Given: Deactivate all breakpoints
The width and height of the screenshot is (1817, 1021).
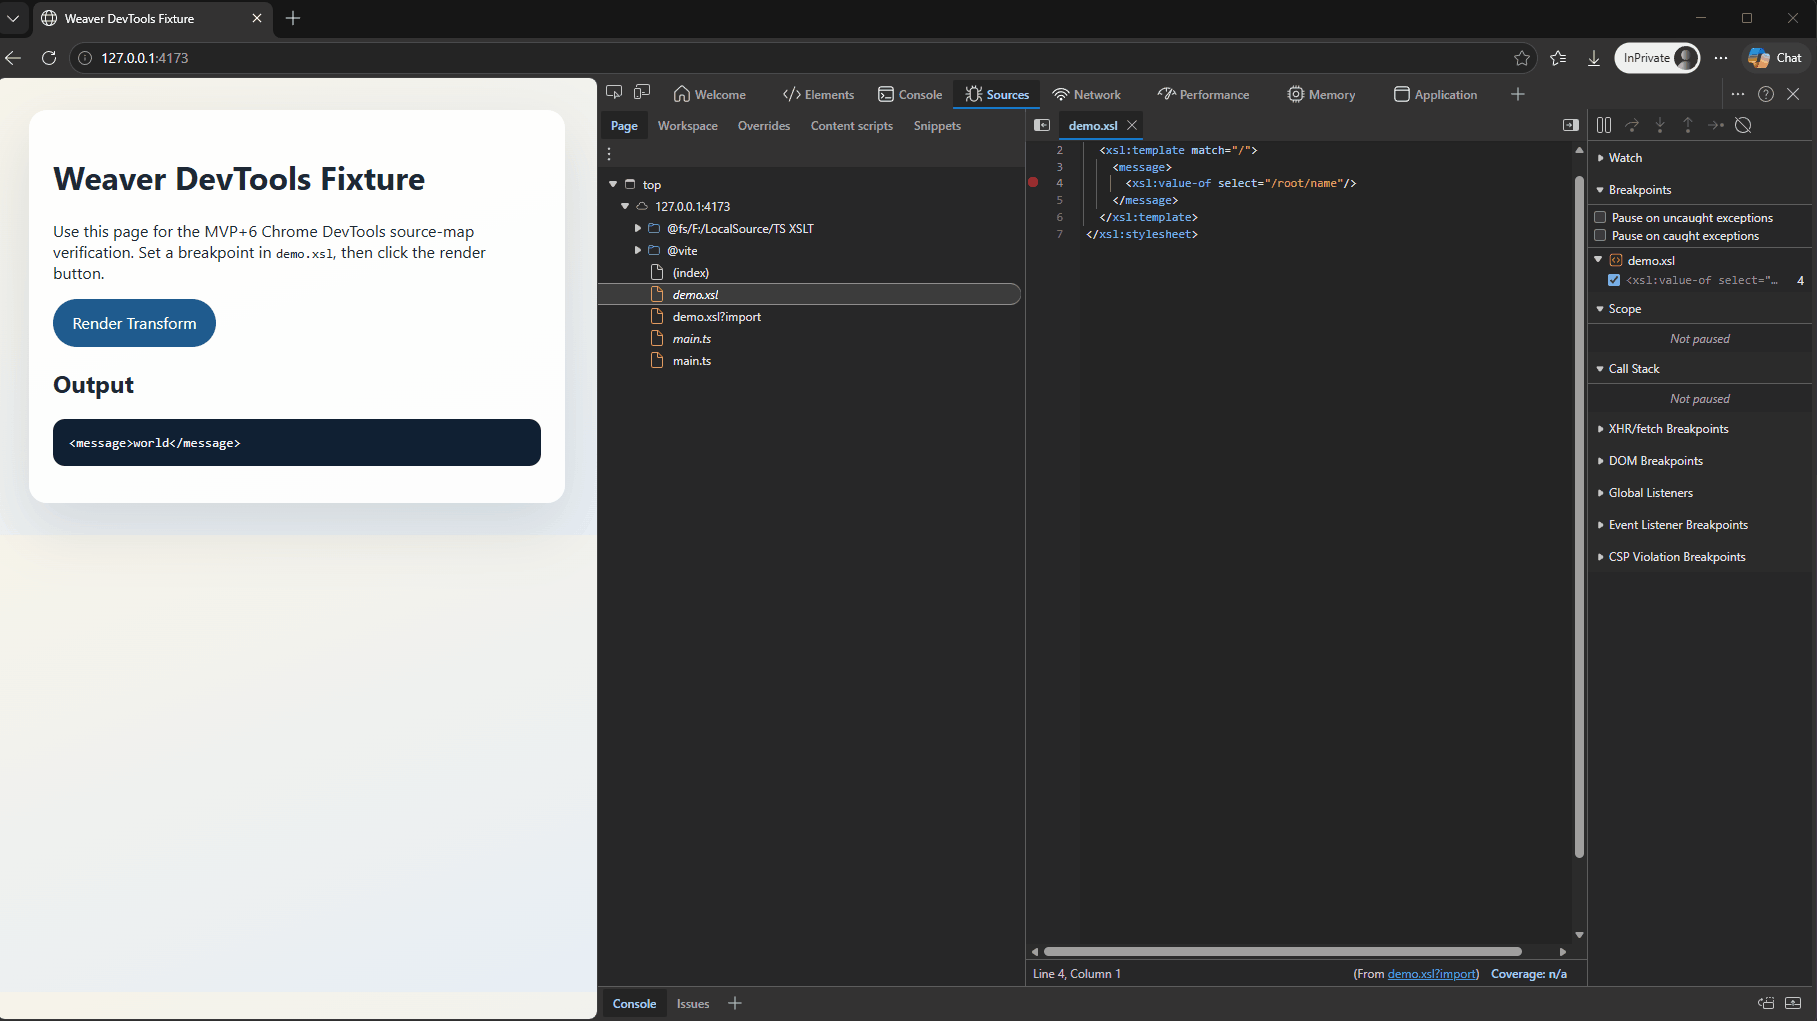Looking at the screenshot, I should coord(1743,125).
